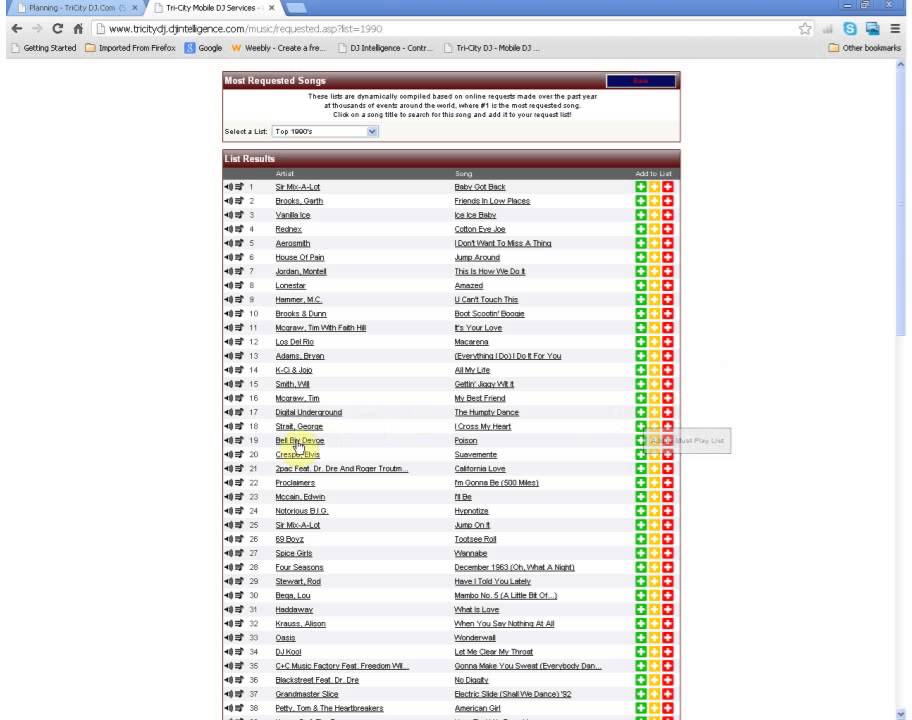Click the browser home icon
This screenshot has height=720, width=912.
pos(78,28)
